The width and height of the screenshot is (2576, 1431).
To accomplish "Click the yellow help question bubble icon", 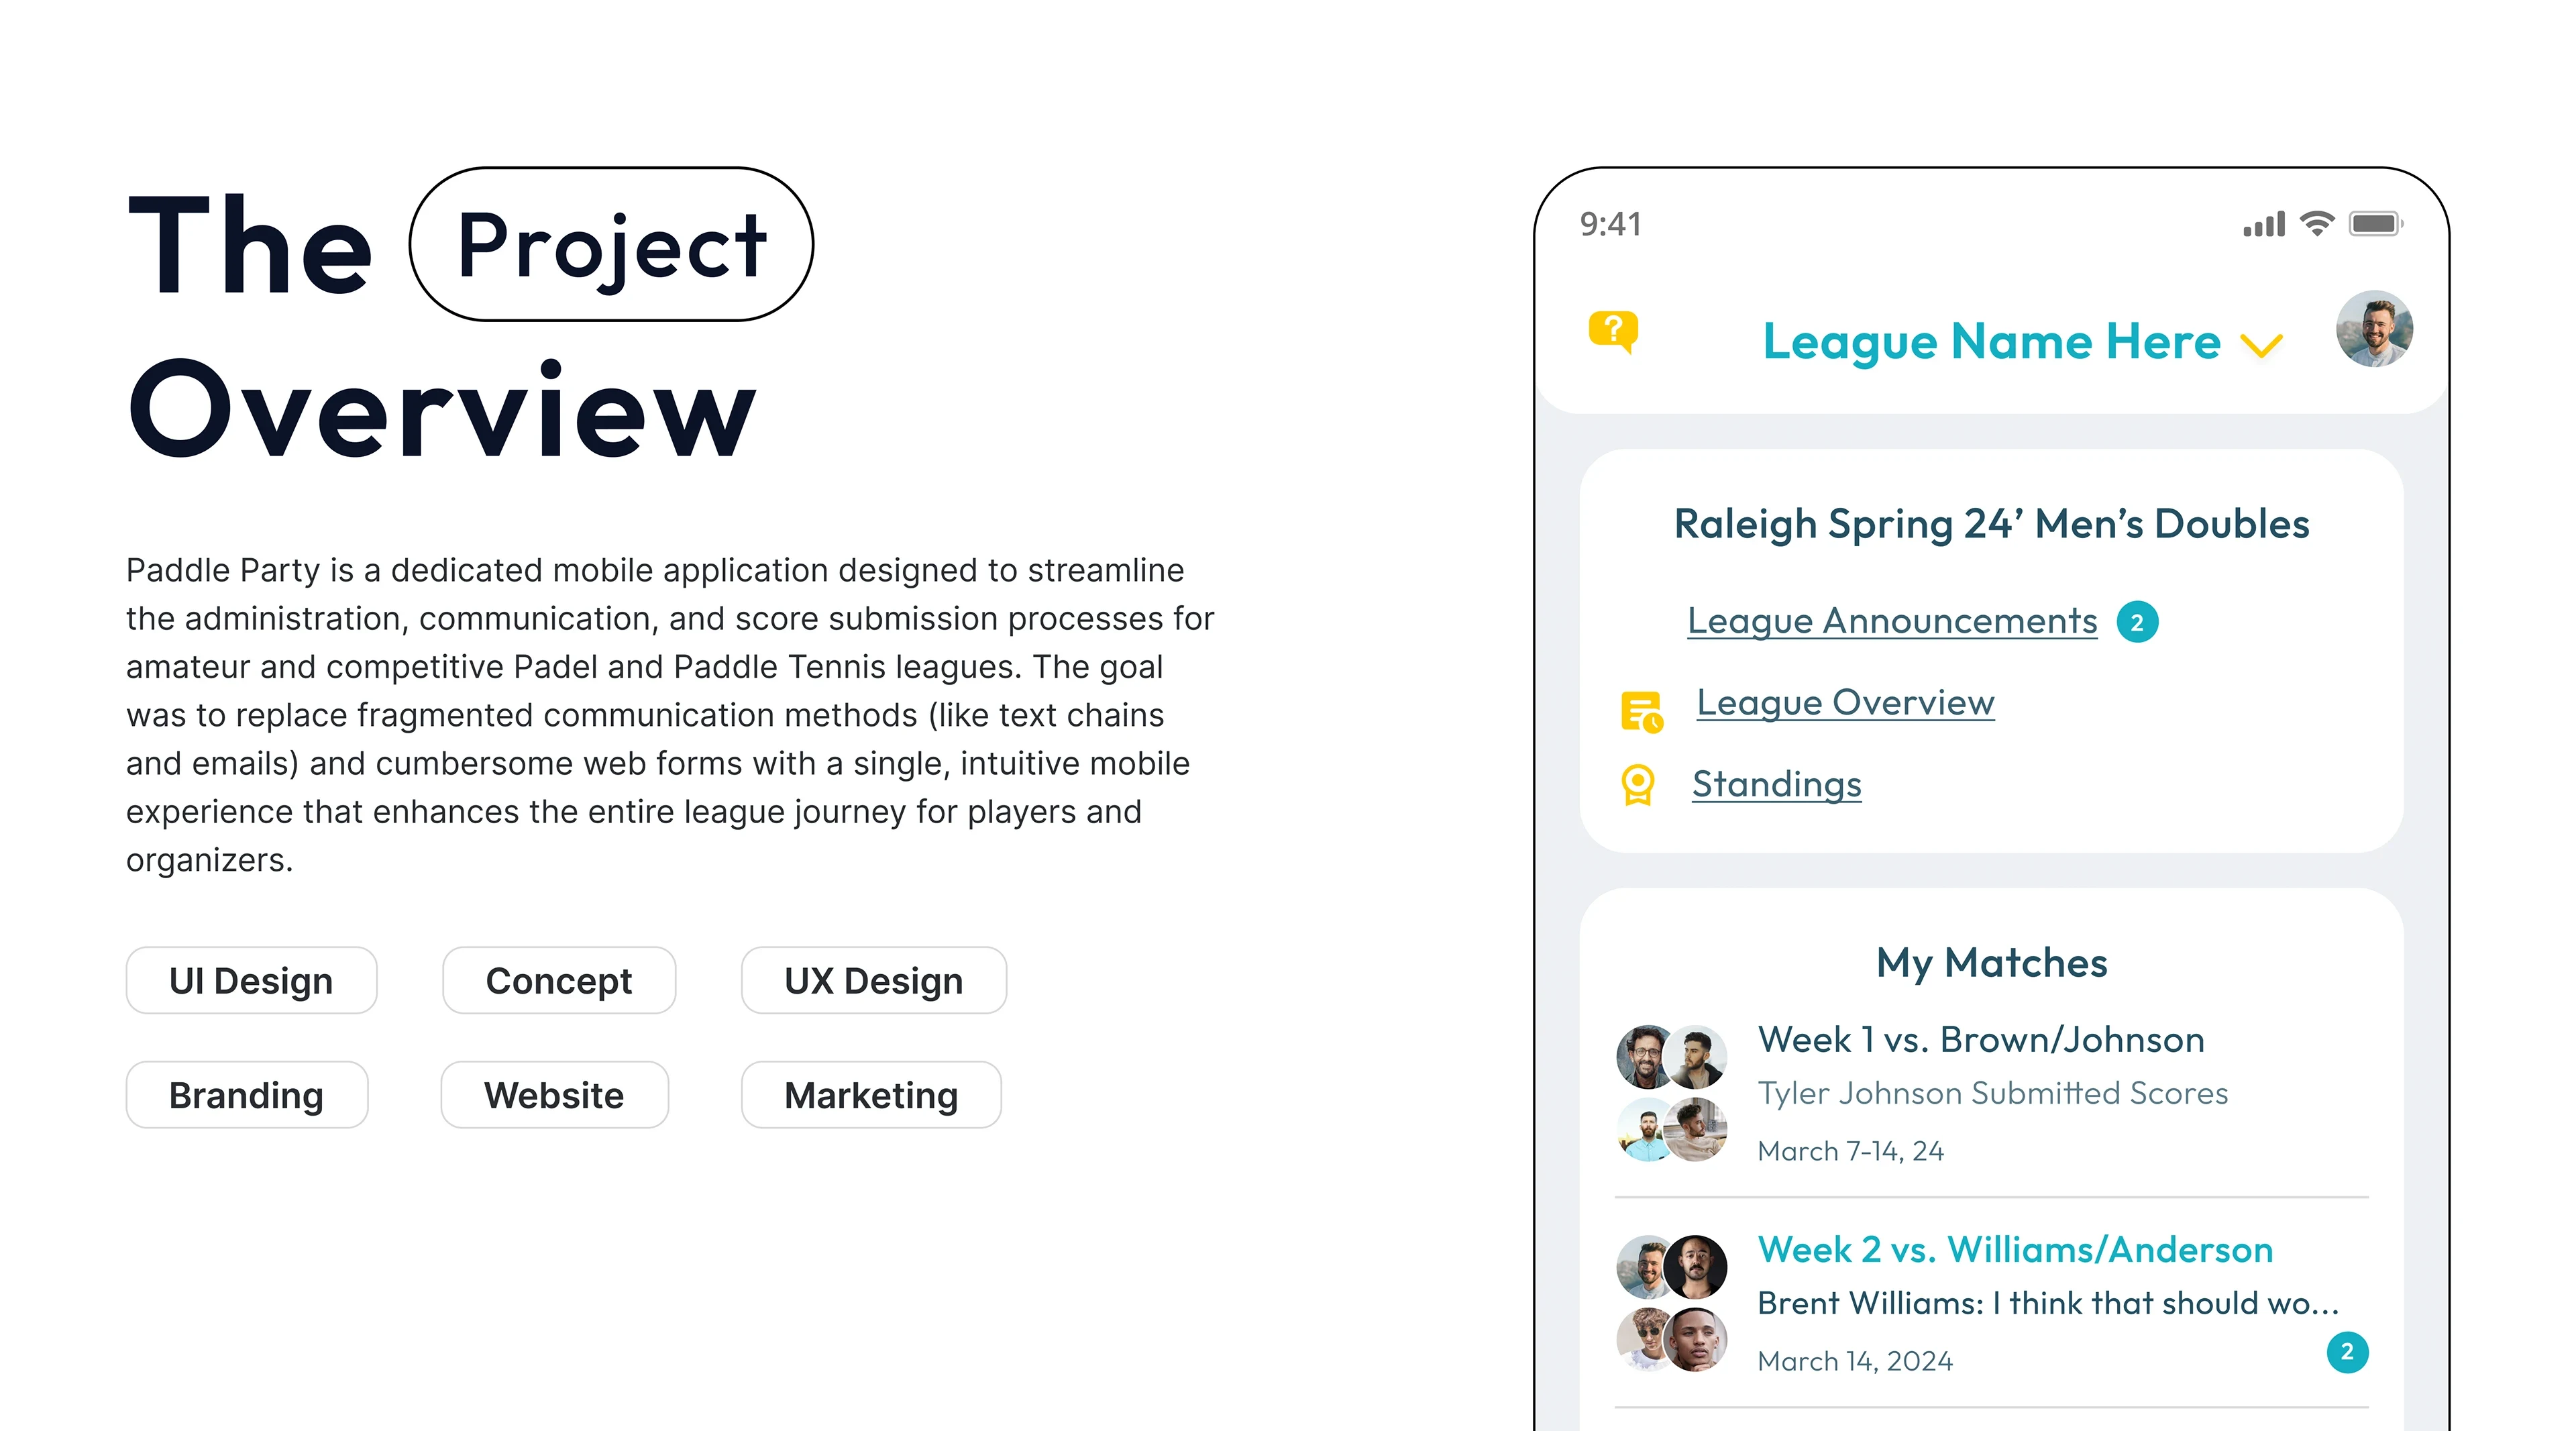I will click(1612, 331).
